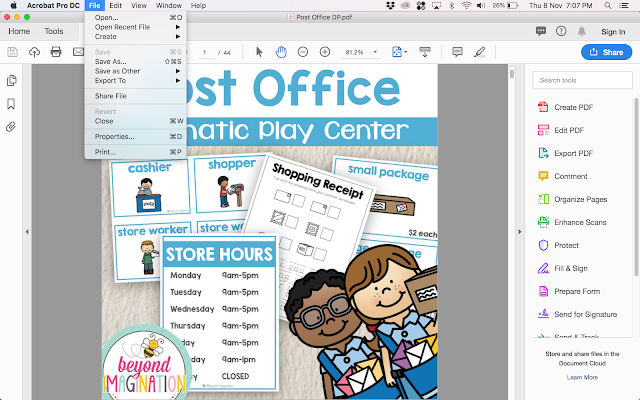This screenshot has height=400, width=640.
Task: Open the Send for Signature tool
Action: (585, 314)
